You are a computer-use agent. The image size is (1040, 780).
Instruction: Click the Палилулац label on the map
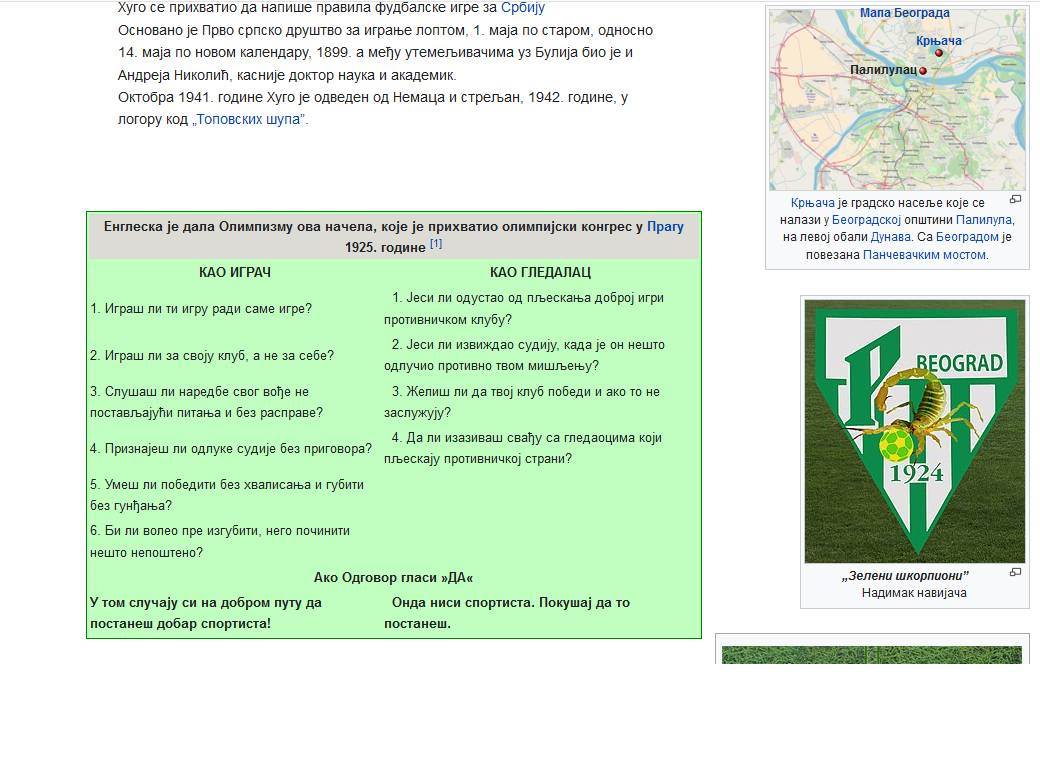click(x=883, y=70)
